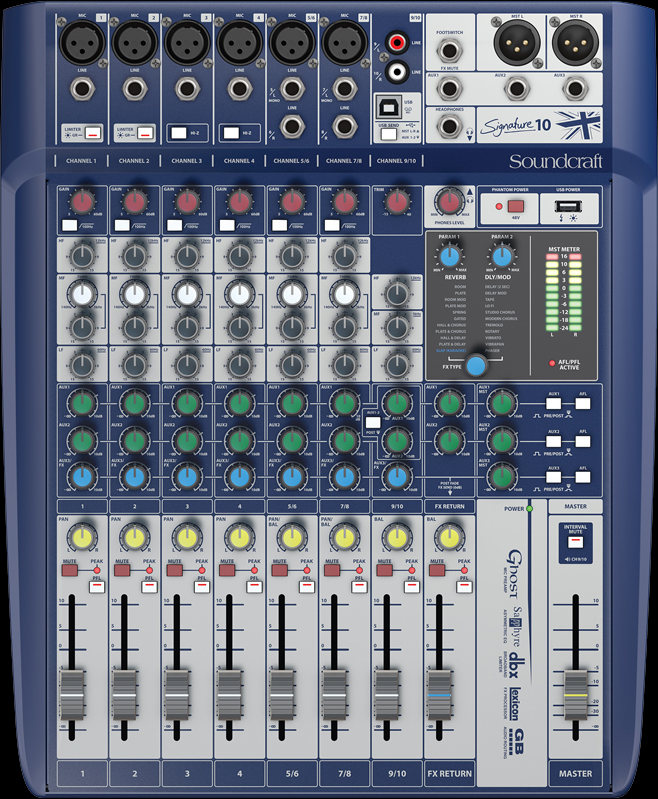
Task: Click the AUX1 output jack
Action: coord(449,88)
